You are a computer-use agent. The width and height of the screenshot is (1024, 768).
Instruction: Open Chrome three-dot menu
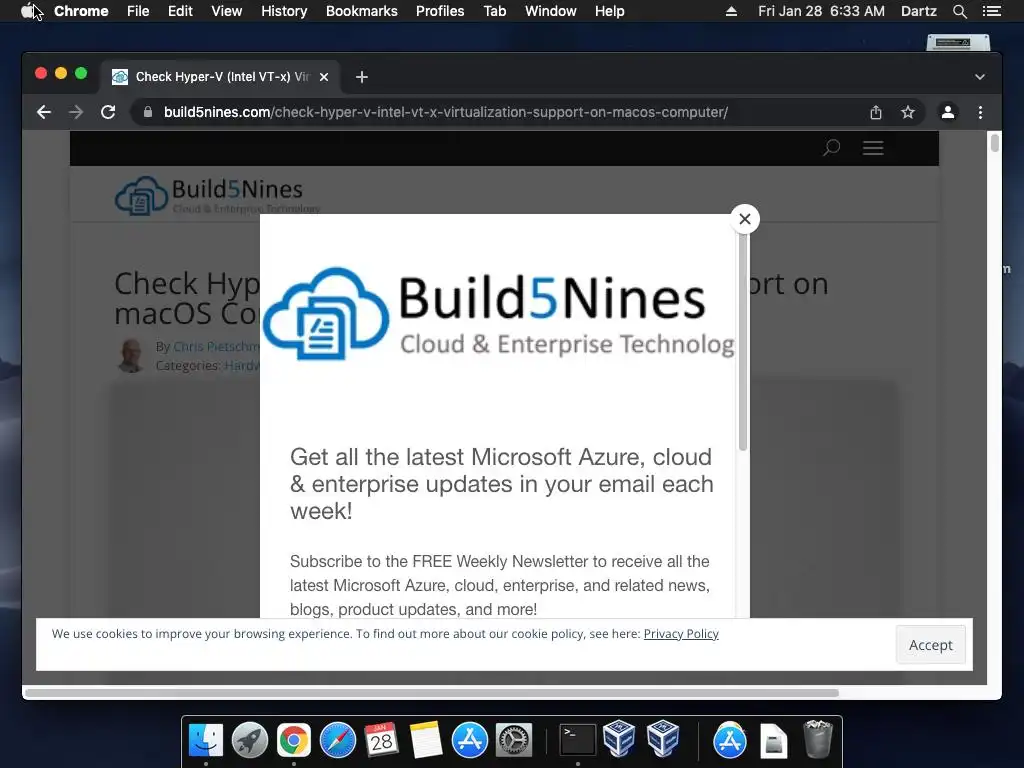click(x=980, y=112)
